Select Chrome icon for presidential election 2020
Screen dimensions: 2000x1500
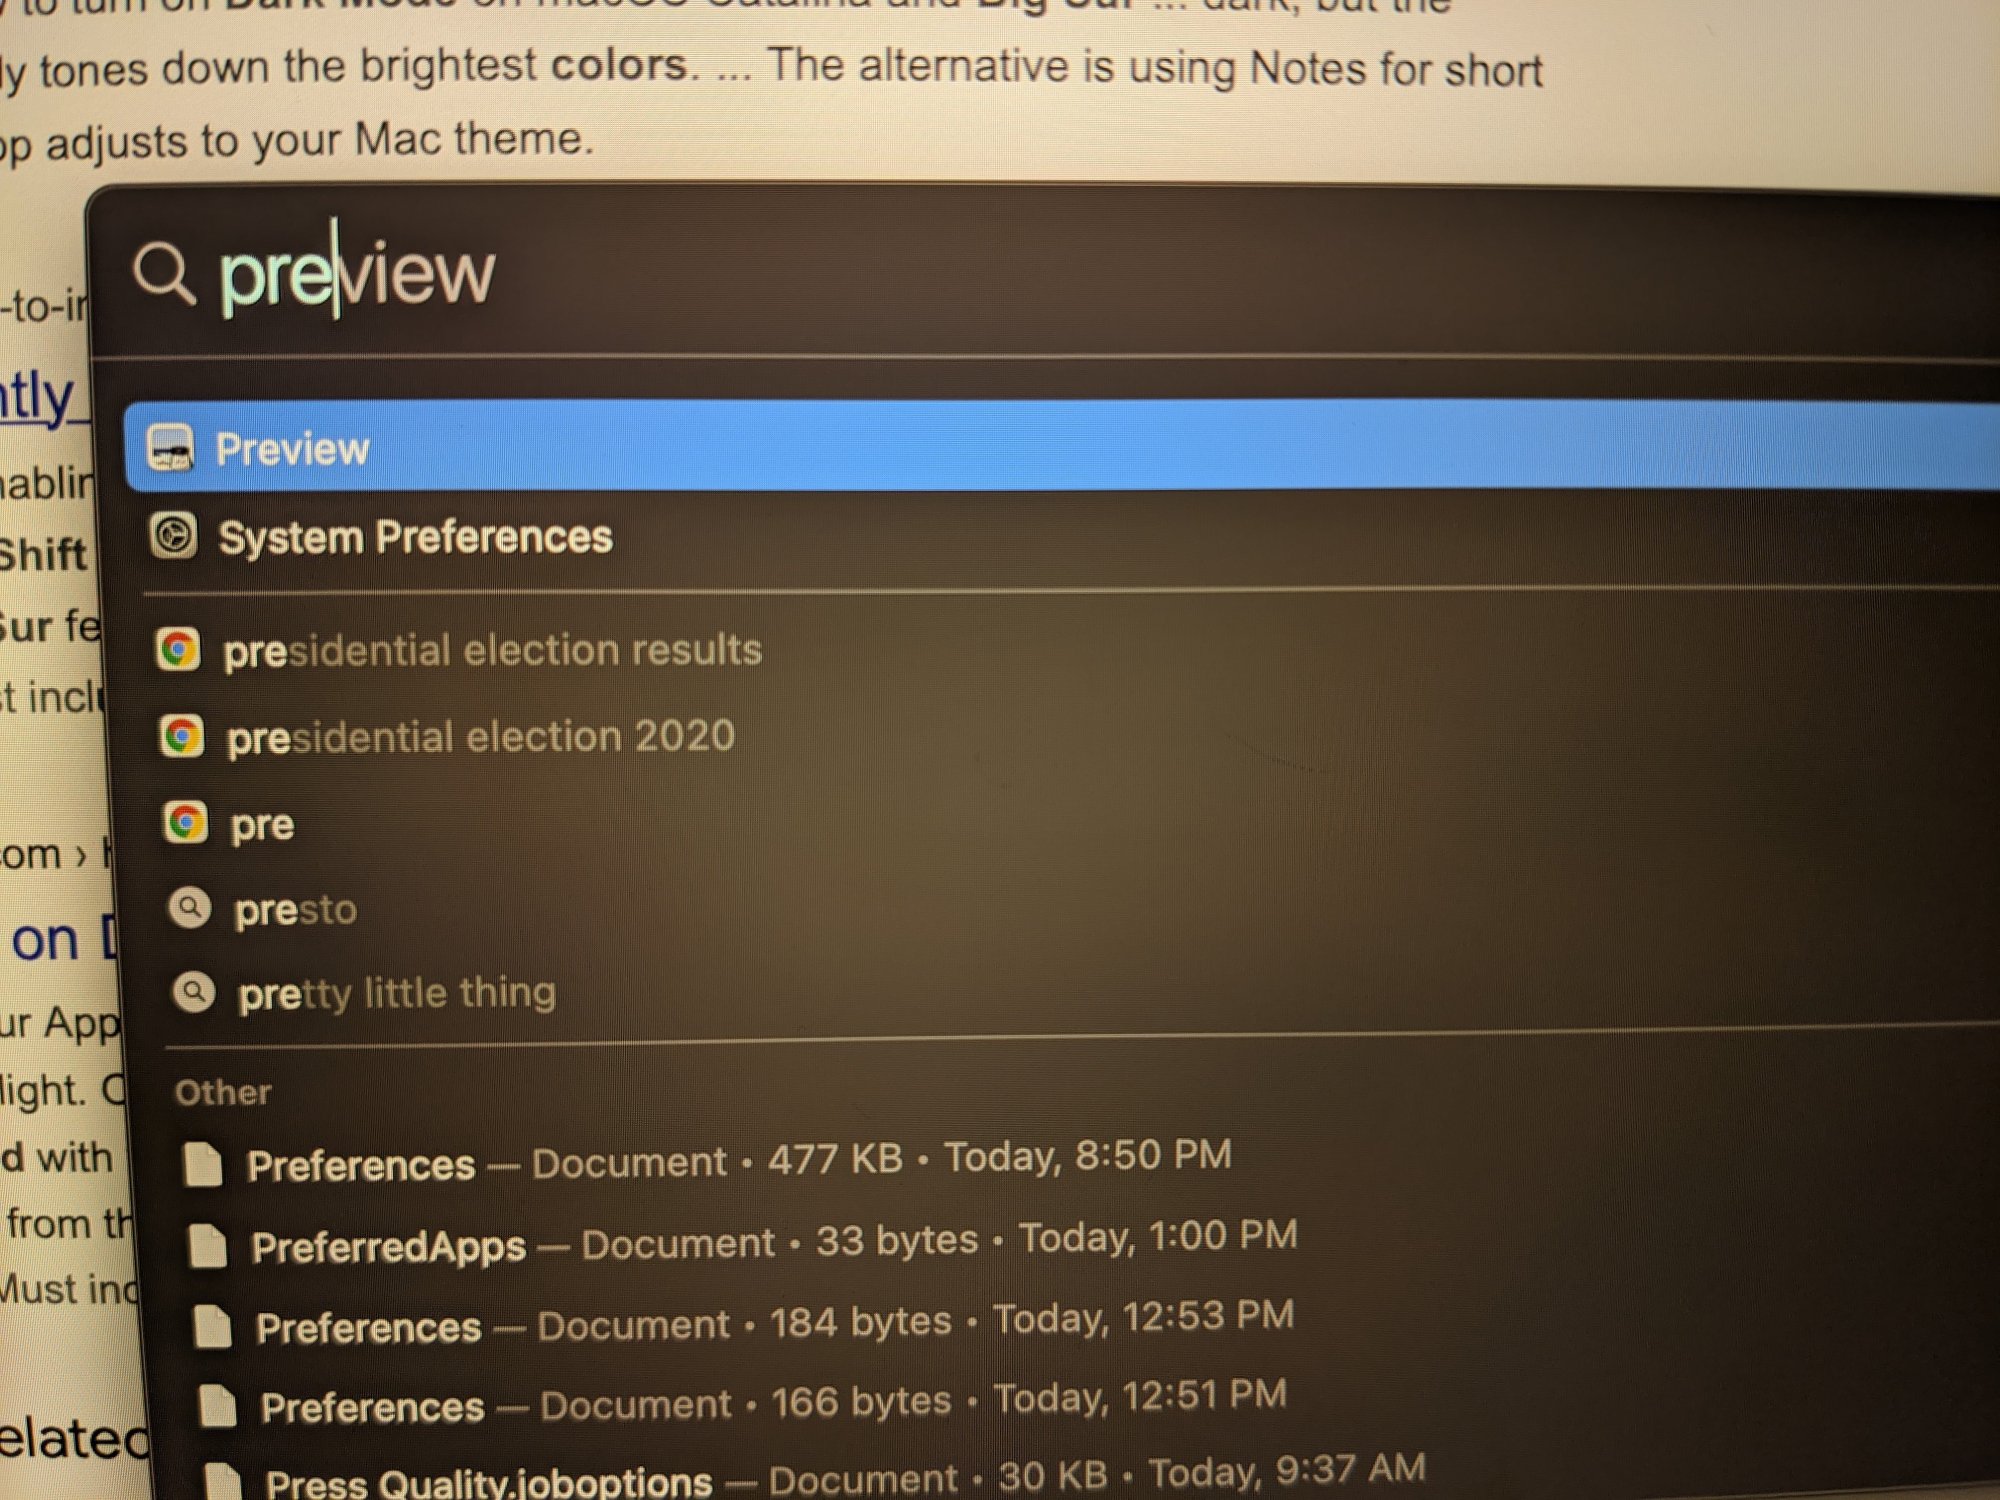pos(173,734)
